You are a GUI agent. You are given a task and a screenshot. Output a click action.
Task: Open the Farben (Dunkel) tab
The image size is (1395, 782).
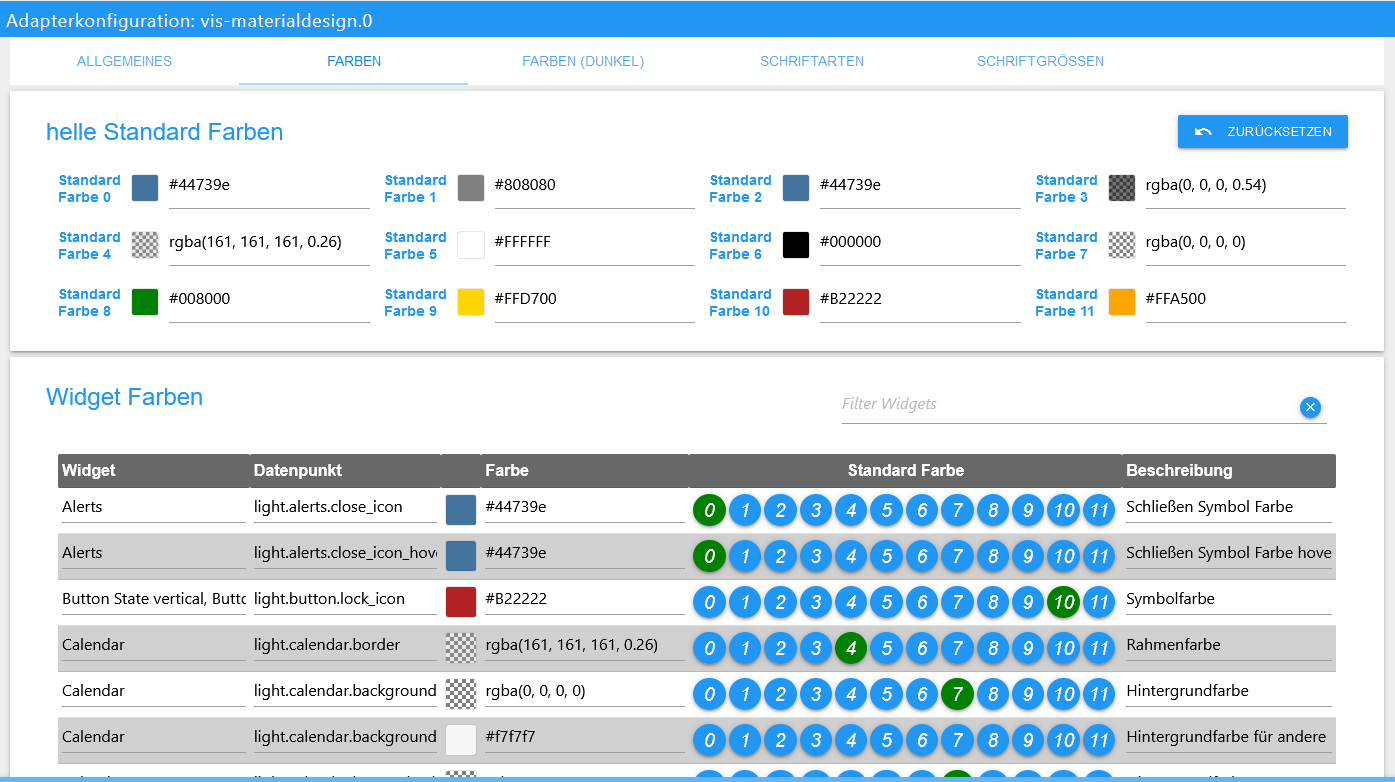point(583,61)
